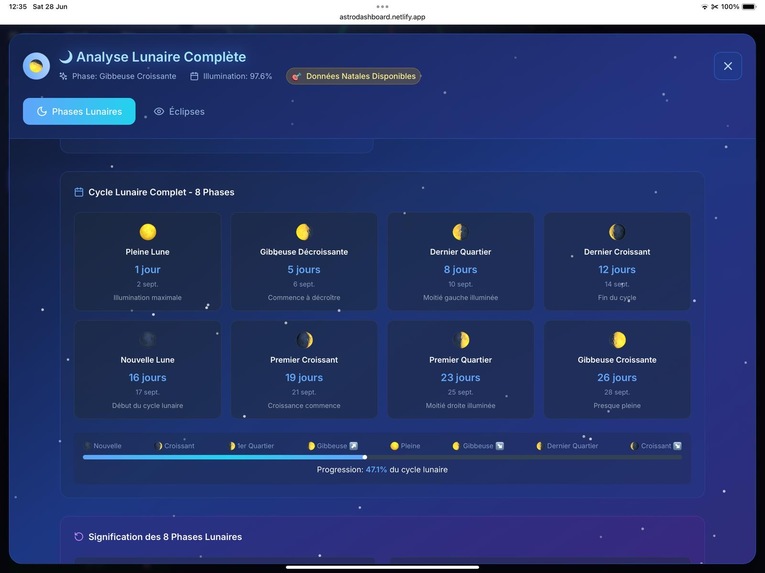Click the 'Presque pleine' caption
Viewport: 765px width, 573px height.
pos(617,405)
